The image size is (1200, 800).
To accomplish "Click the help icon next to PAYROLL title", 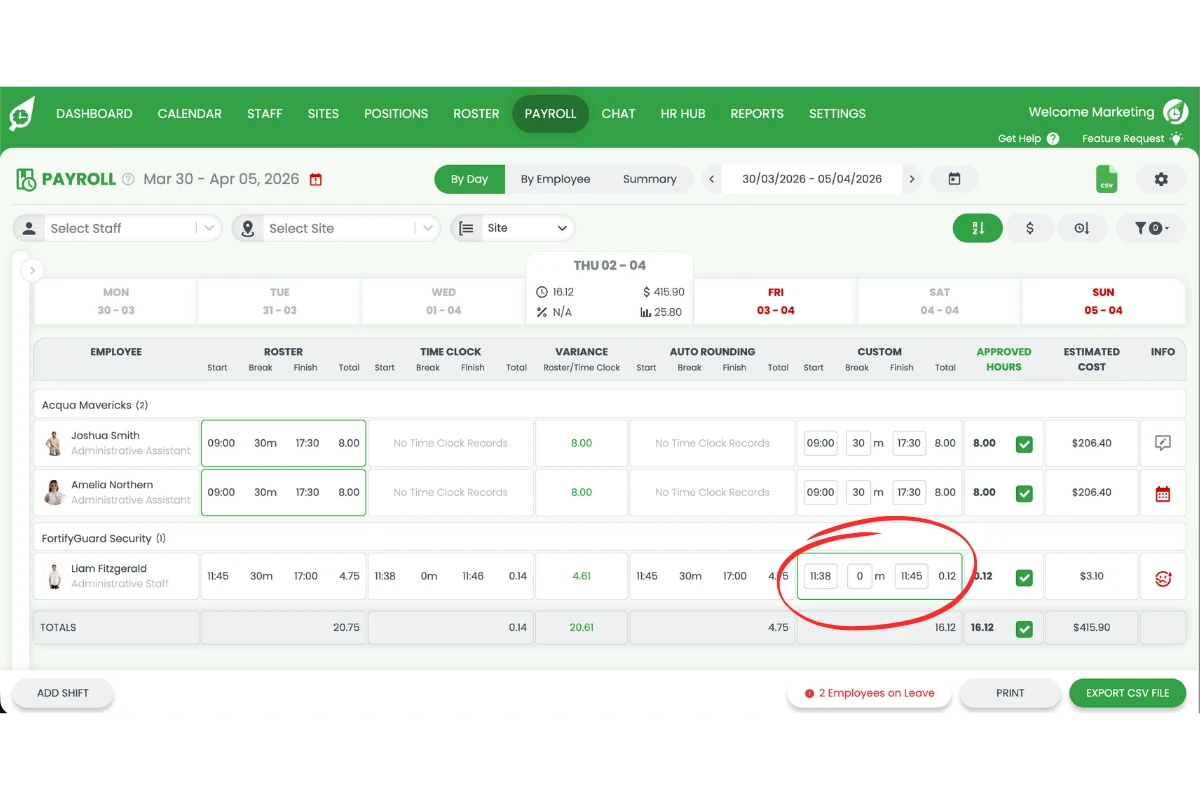I will click(x=128, y=180).
